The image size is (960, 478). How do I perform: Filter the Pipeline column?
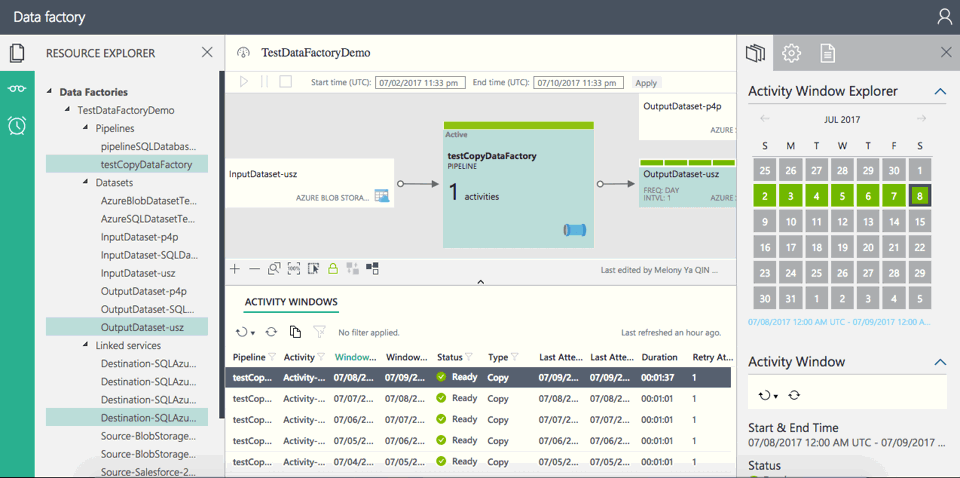(x=272, y=357)
